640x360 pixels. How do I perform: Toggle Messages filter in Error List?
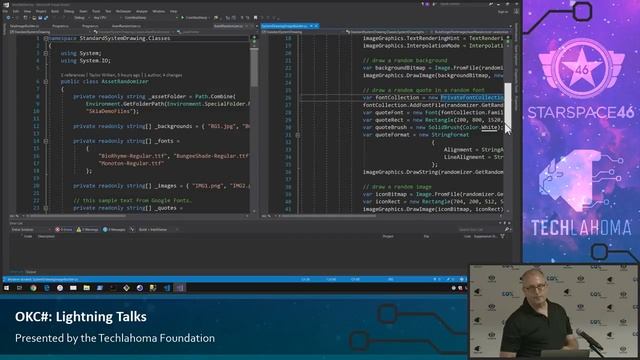[x=114, y=229]
